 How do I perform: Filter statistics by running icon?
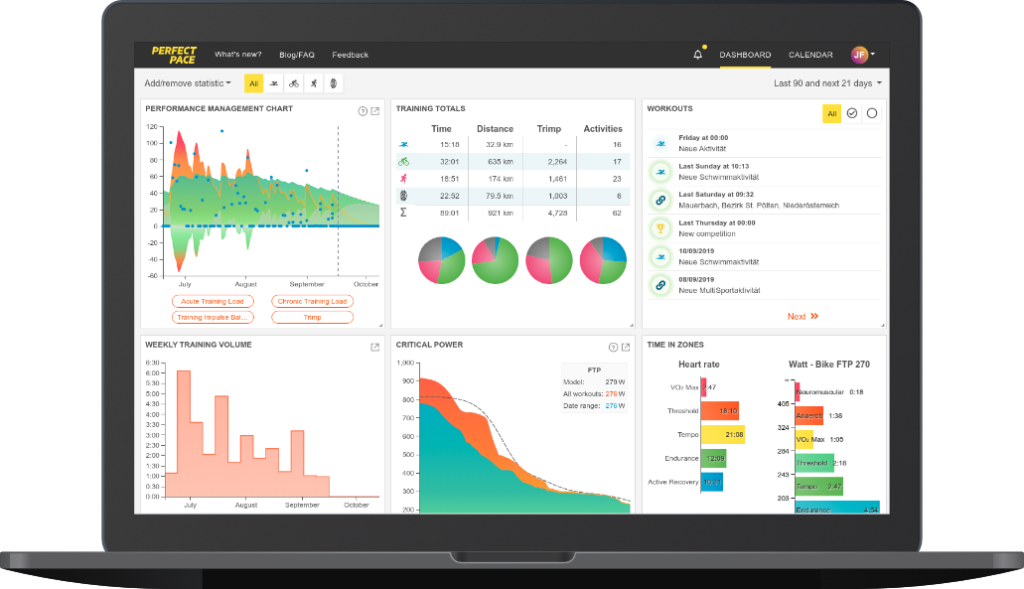pos(313,84)
